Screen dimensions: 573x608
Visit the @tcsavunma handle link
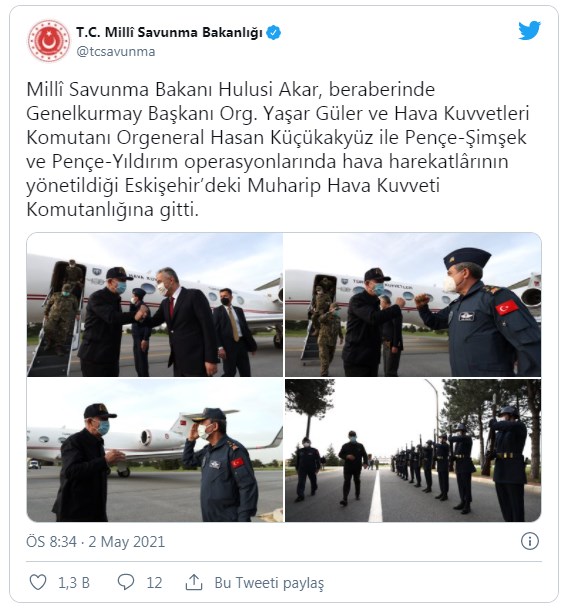pos(116,52)
